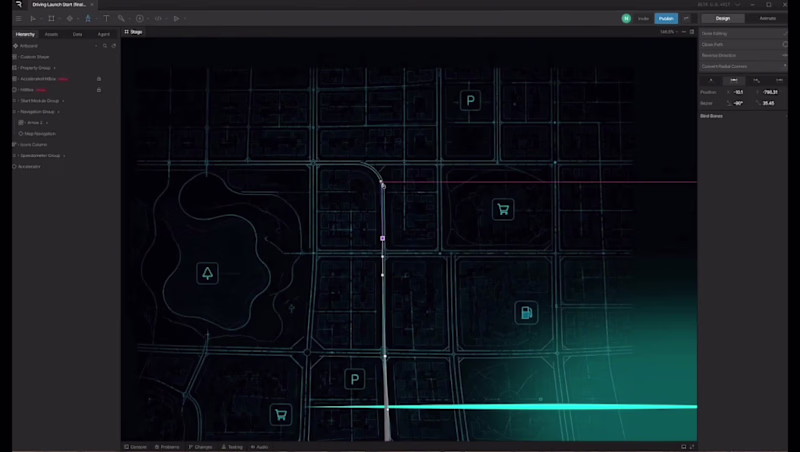Image resolution: width=800 pixels, height=452 pixels.
Task: Select the arrow Select tool
Action: click(33, 18)
